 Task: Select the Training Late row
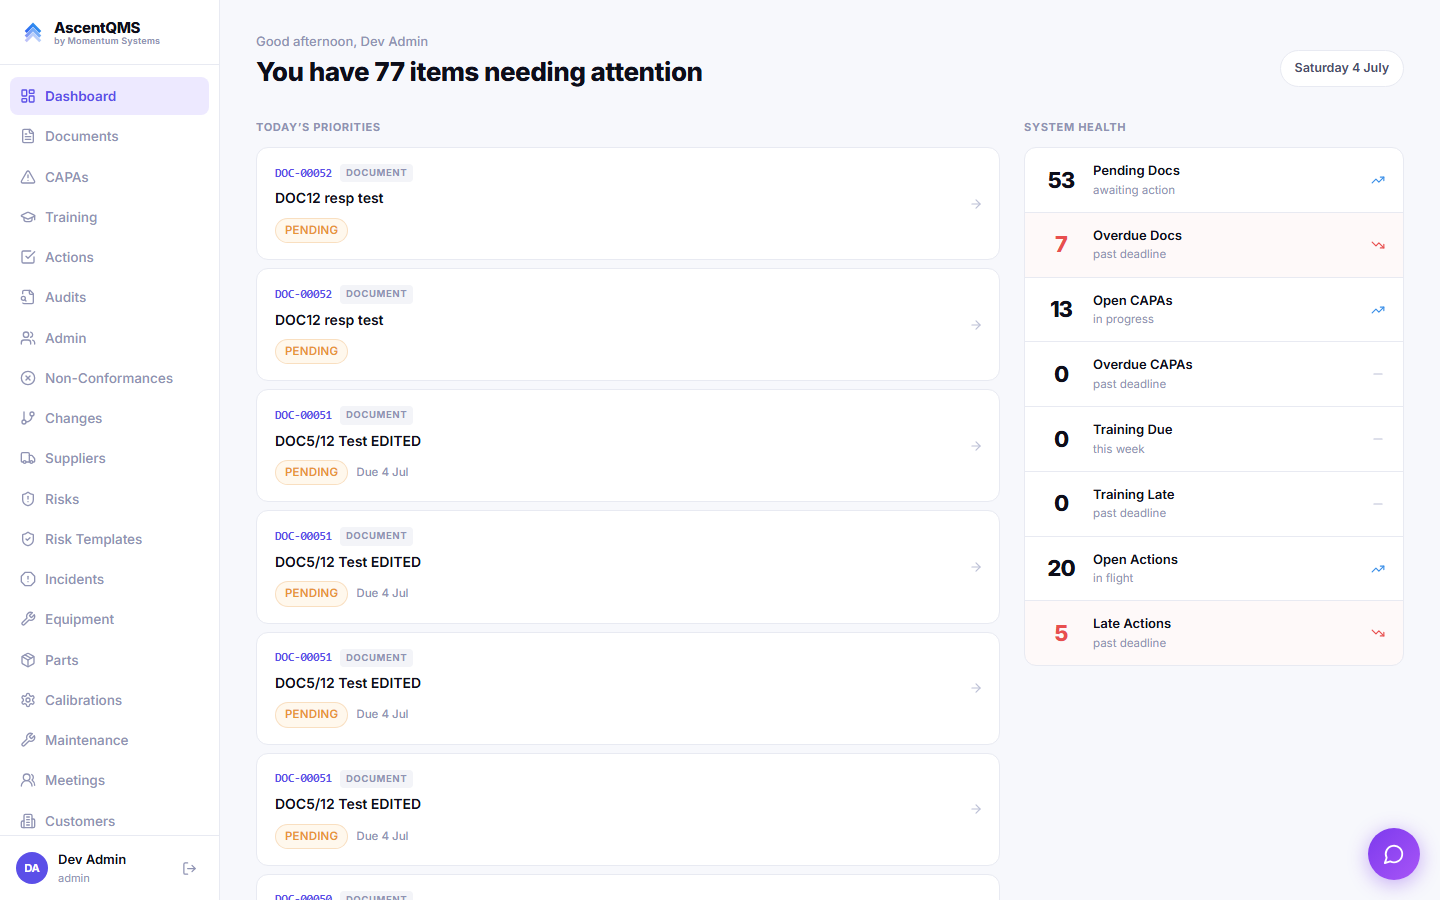tap(1214, 504)
